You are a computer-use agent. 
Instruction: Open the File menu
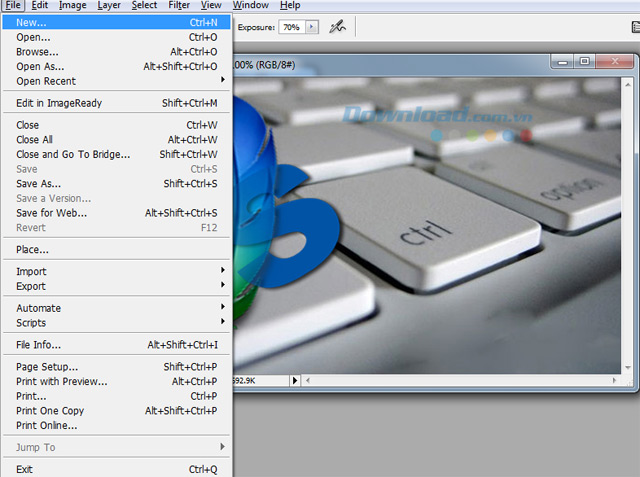click(x=13, y=5)
